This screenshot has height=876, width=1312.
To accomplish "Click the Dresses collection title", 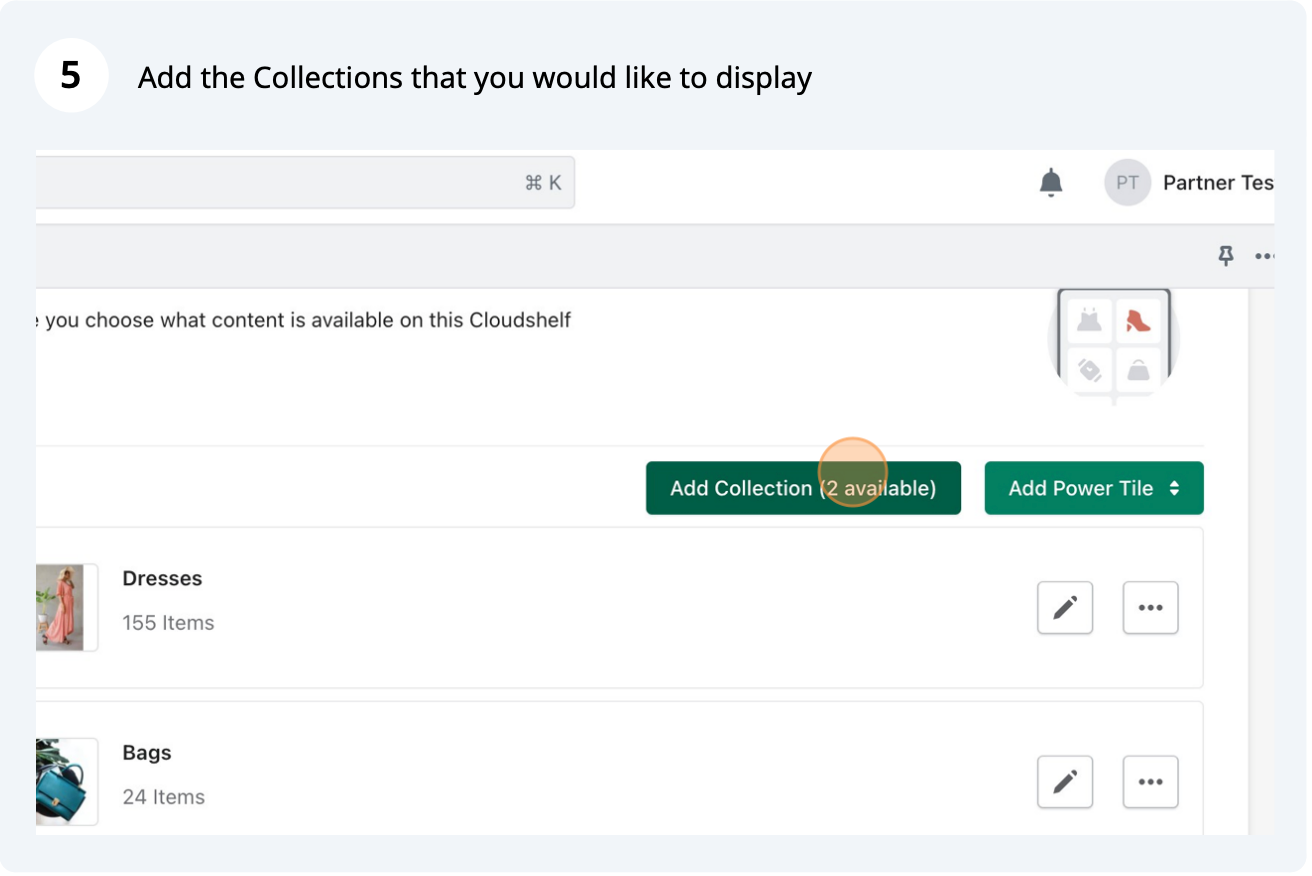I will click(162, 579).
